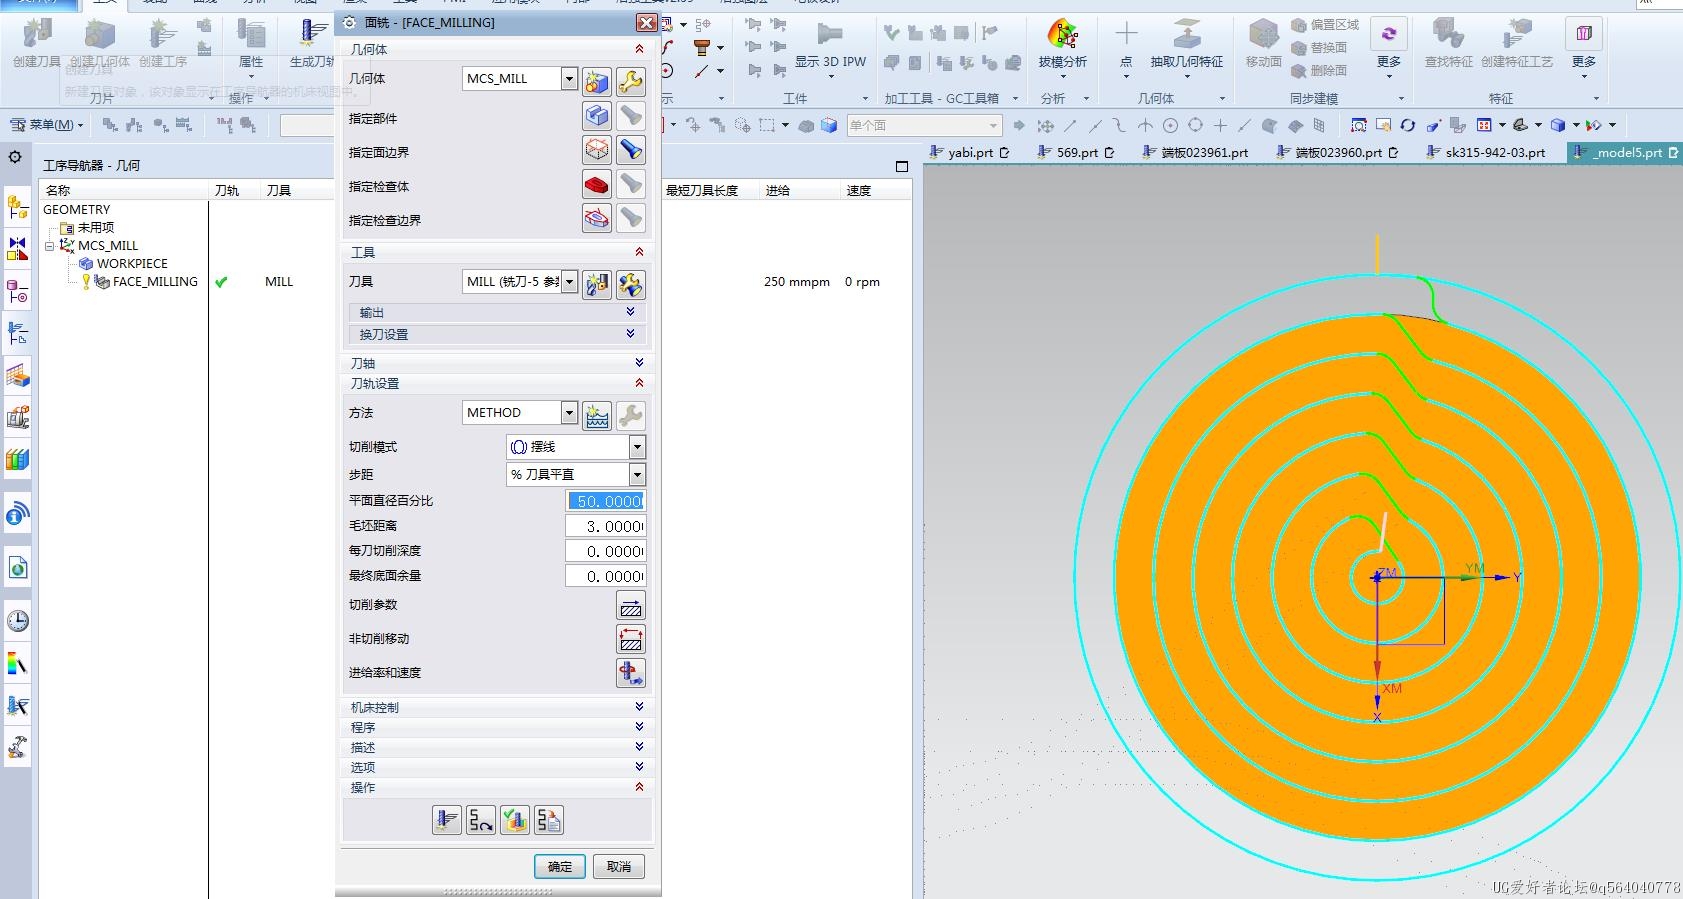This screenshot has height=899, width=1683.
Task: Click 创建工序 create operation ribbon icon
Action: pyautogui.click(x=163, y=44)
